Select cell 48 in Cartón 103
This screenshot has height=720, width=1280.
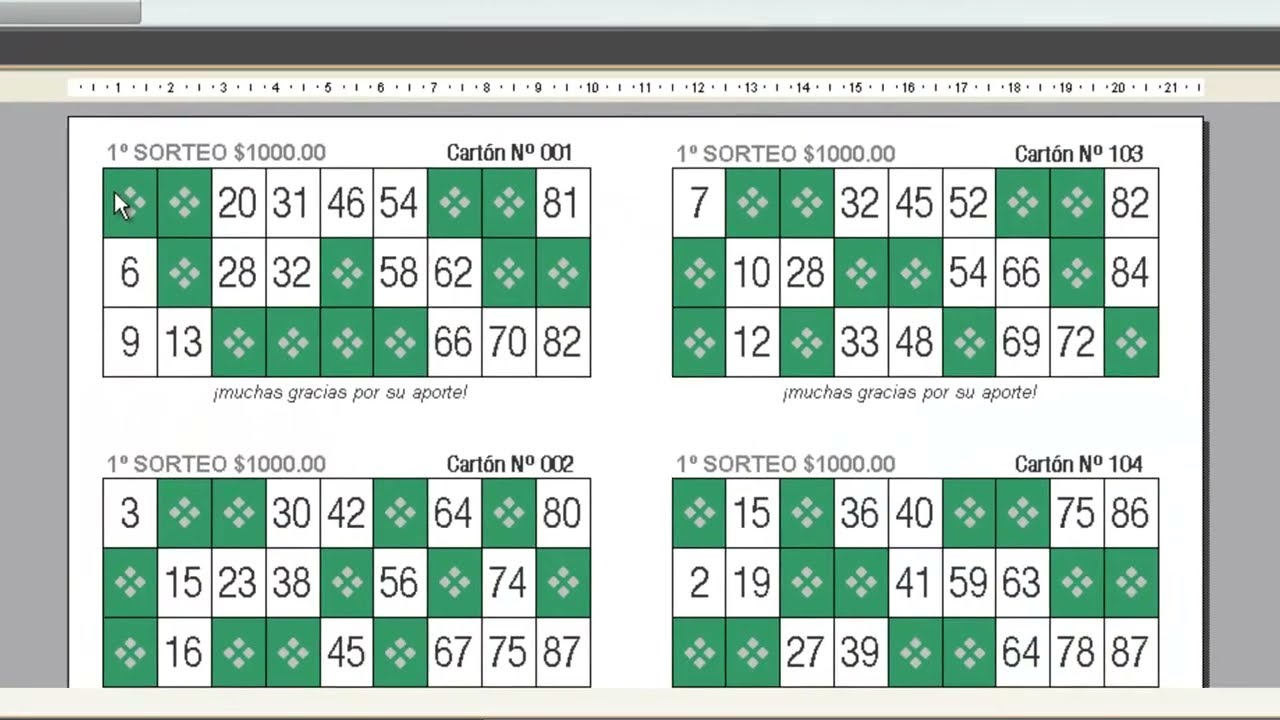[x=915, y=342]
